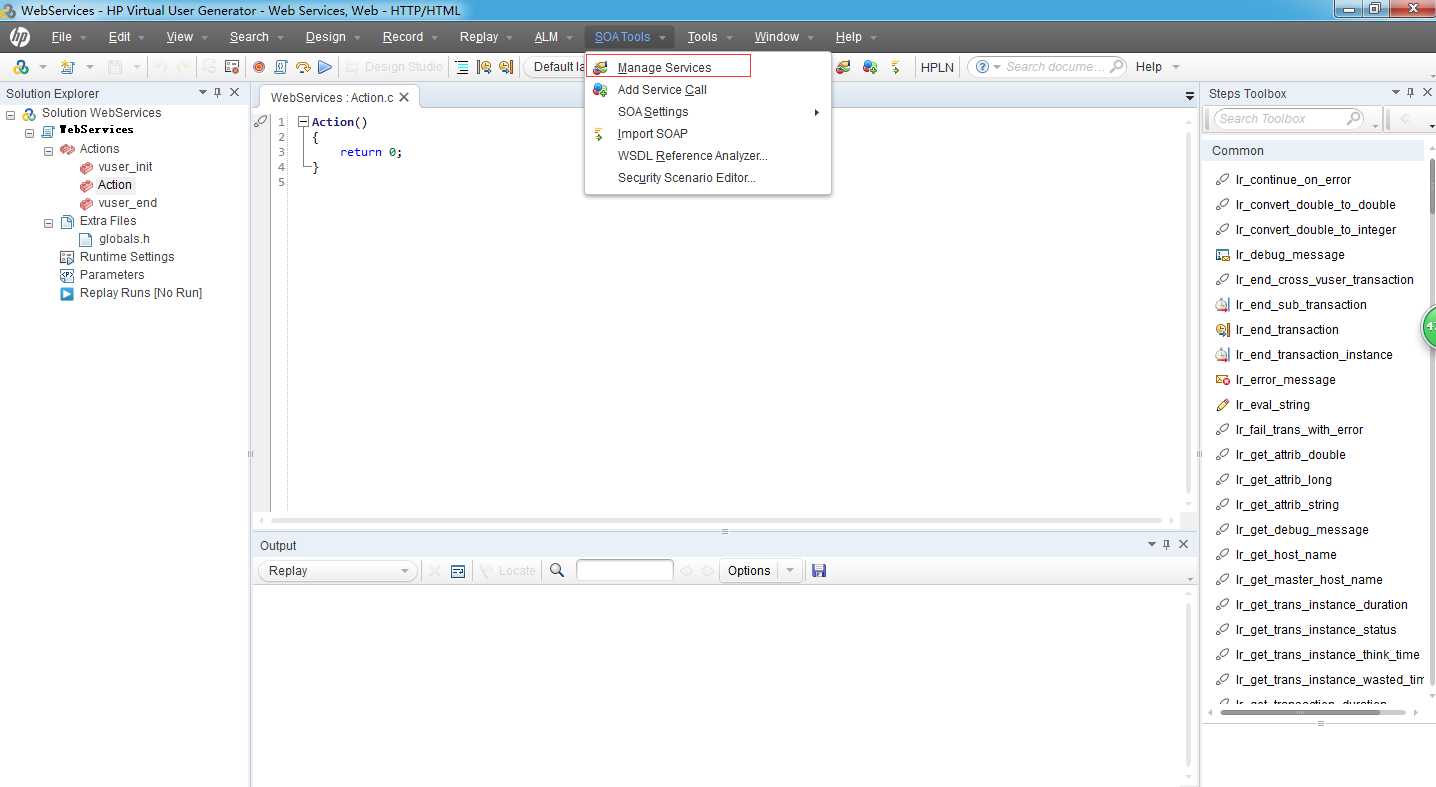
Task: Click the lr_debug_message step icon
Action: pos(1222,255)
